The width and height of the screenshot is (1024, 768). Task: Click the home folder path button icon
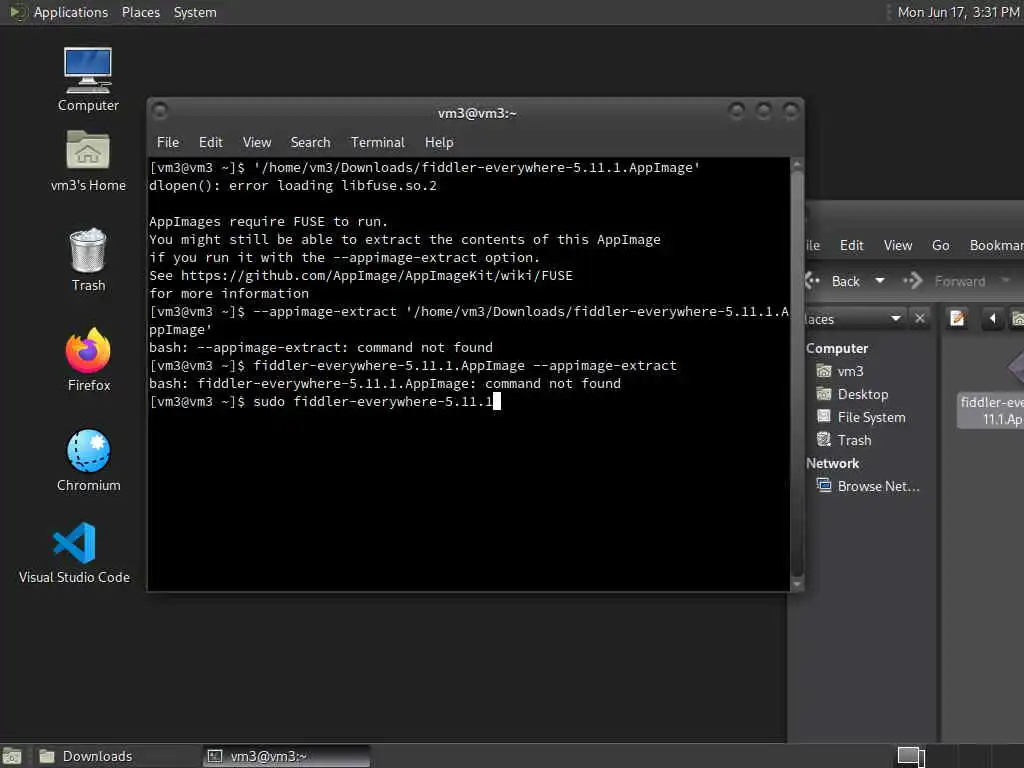click(1017, 319)
